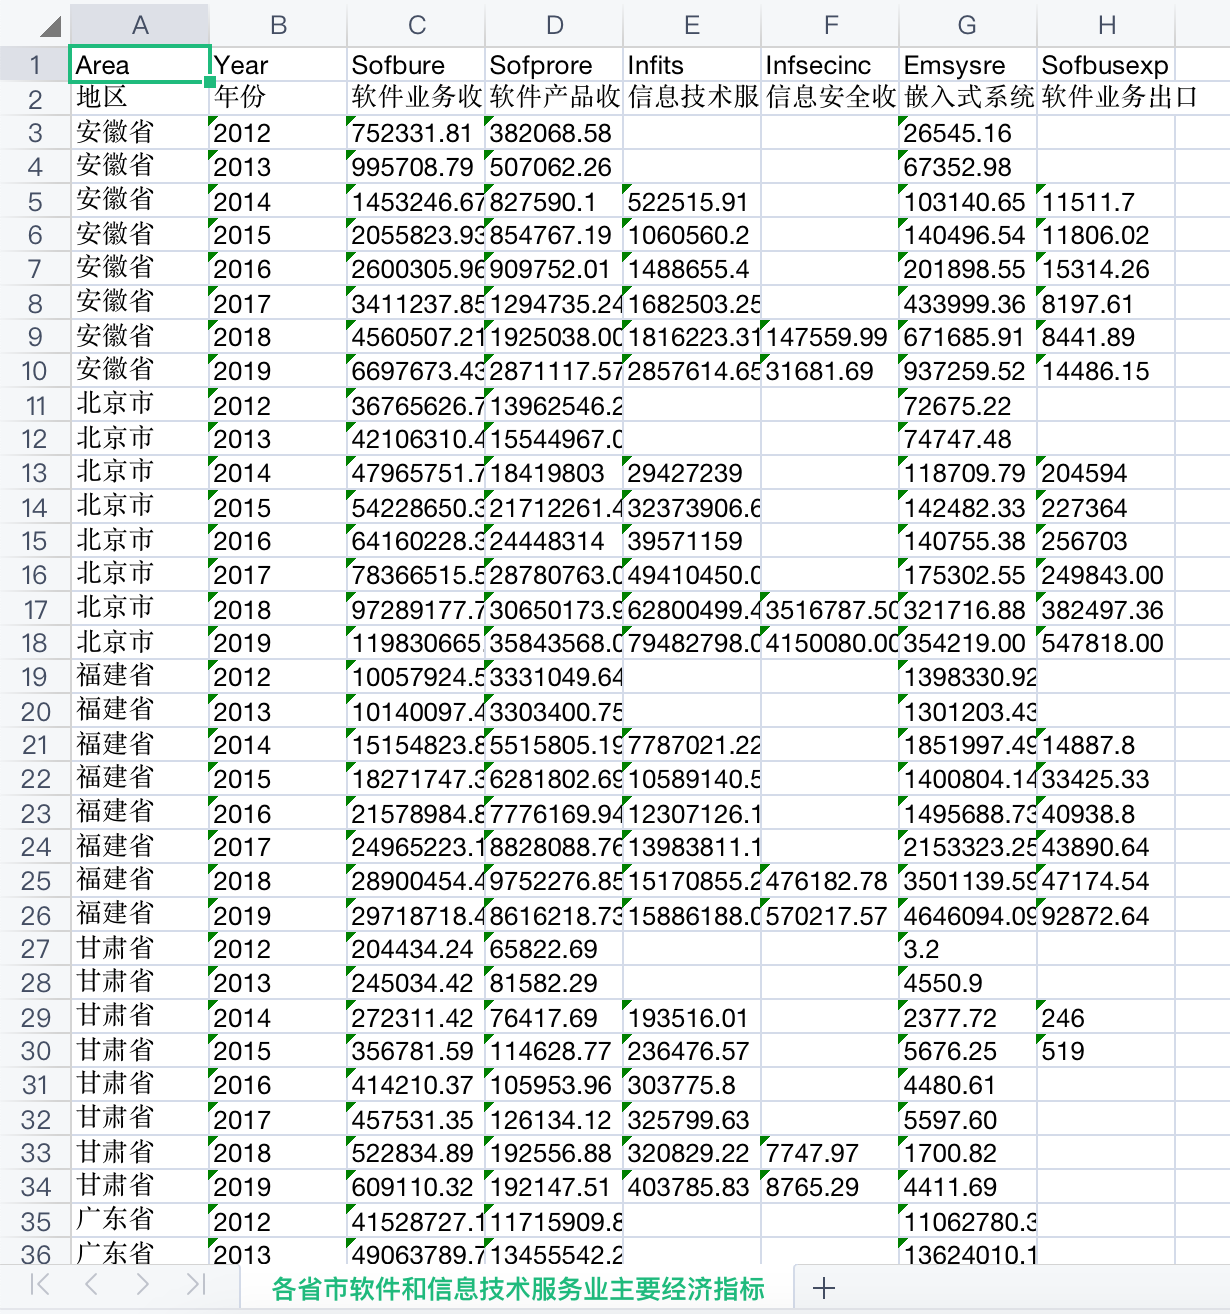The height and width of the screenshot is (1314, 1230).
Task: Select column D header
Action: (554, 25)
